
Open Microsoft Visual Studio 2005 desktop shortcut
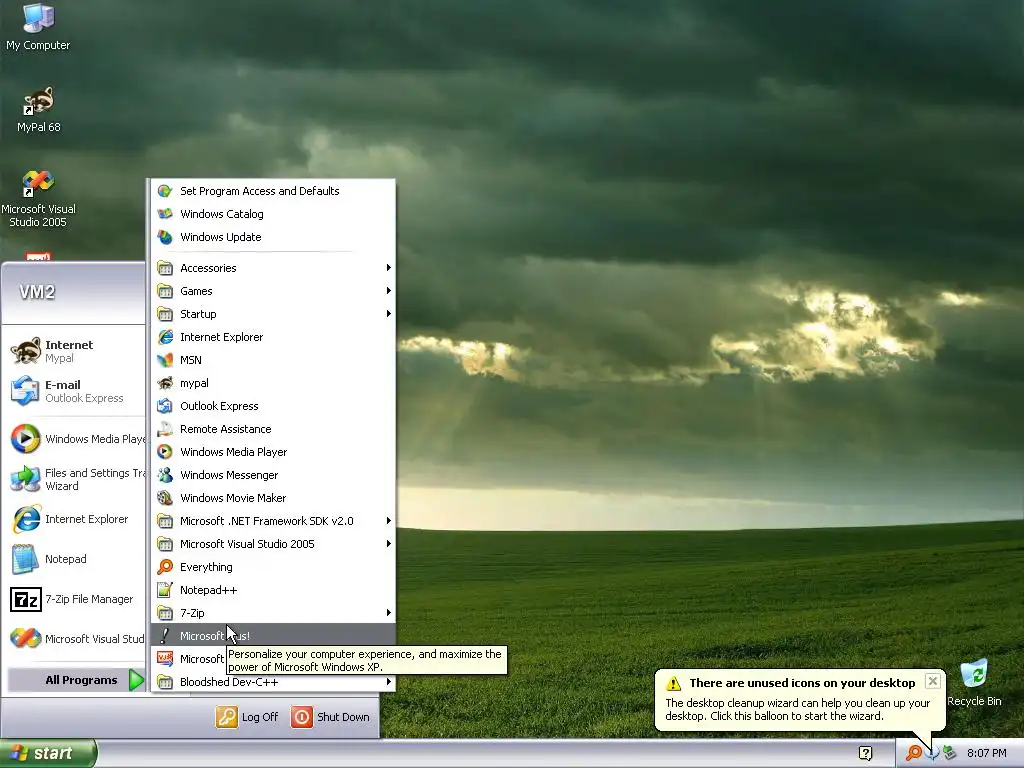[x=38, y=199]
